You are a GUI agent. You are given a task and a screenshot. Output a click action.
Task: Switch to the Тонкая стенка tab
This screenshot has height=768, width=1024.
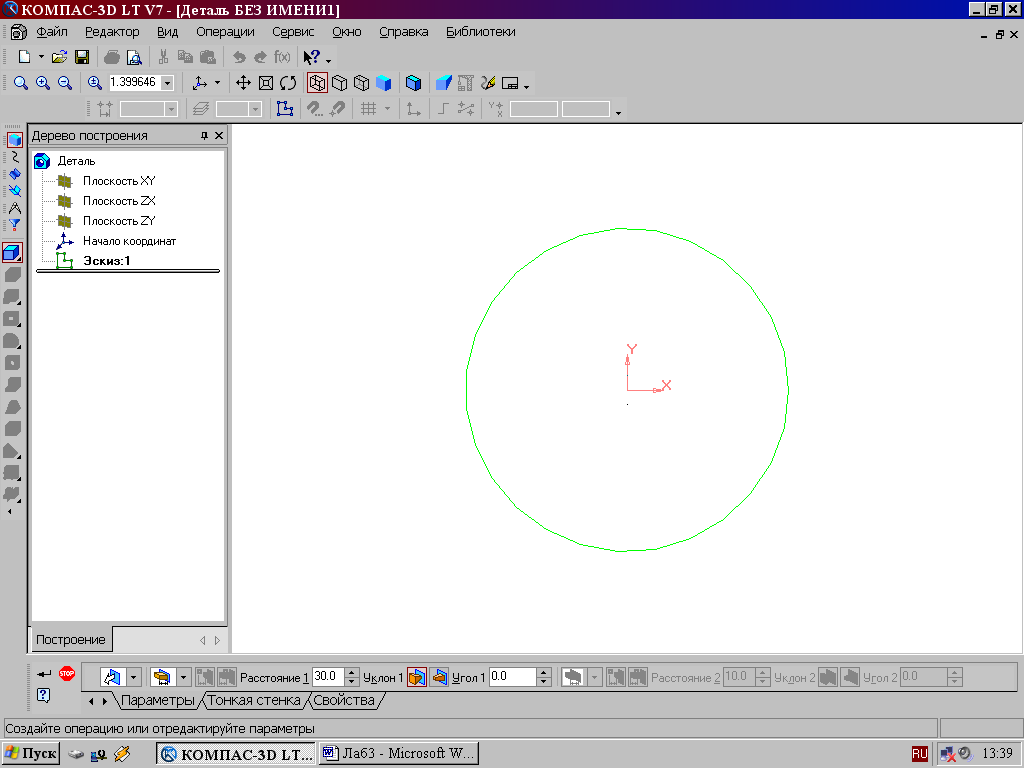pyautogui.click(x=253, y=700)
